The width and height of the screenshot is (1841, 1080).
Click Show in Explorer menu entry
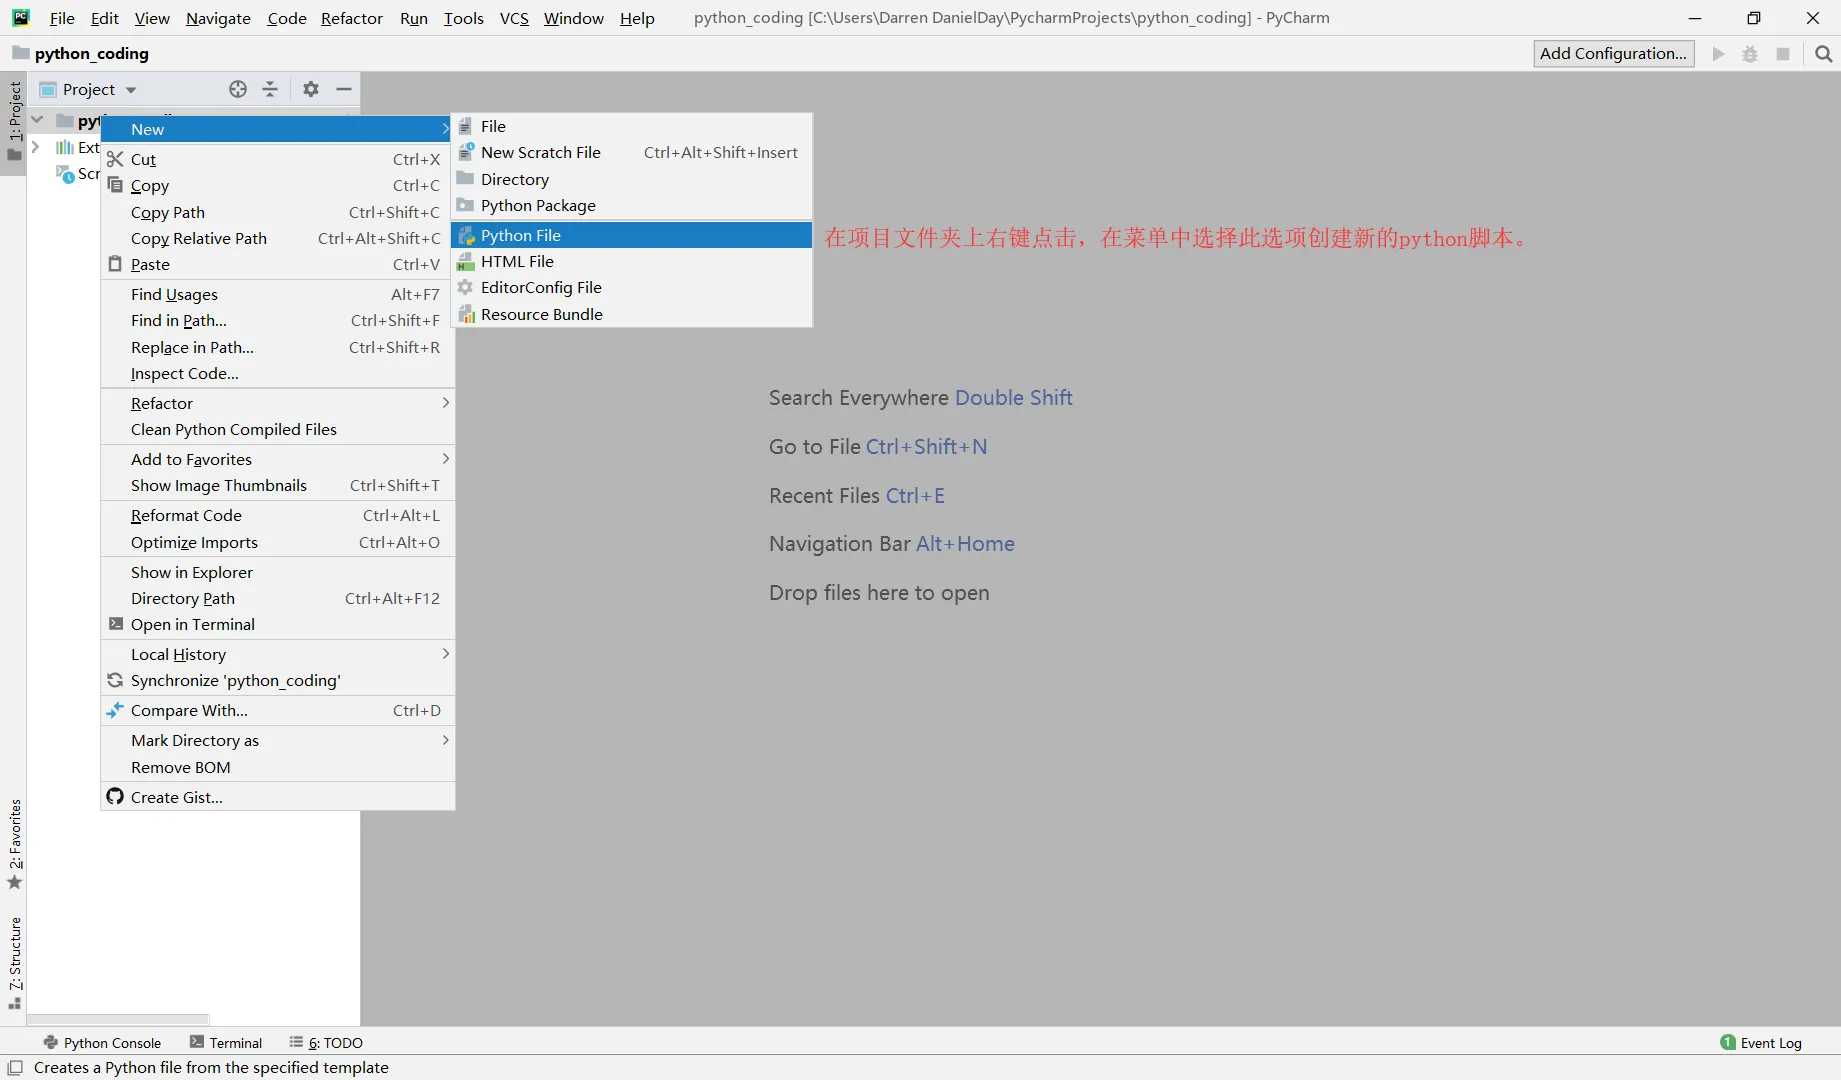[x=278, y=572]
